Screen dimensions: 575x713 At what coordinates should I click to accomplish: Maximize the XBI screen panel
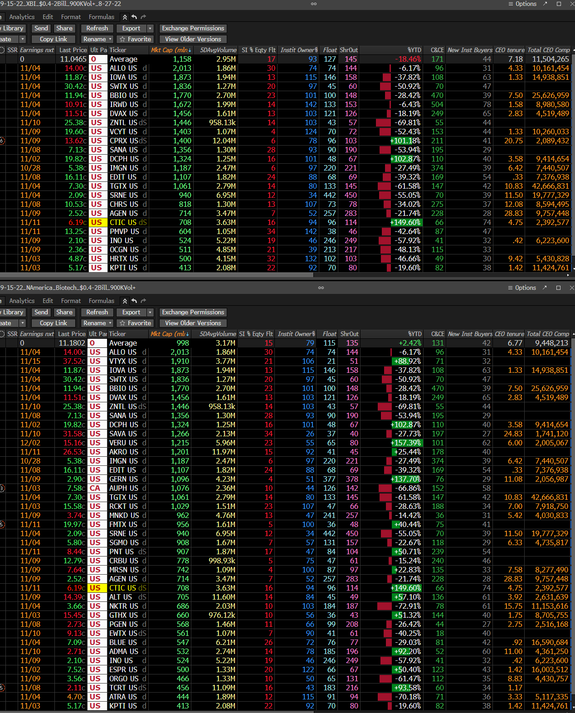click(x=559, y=4)
